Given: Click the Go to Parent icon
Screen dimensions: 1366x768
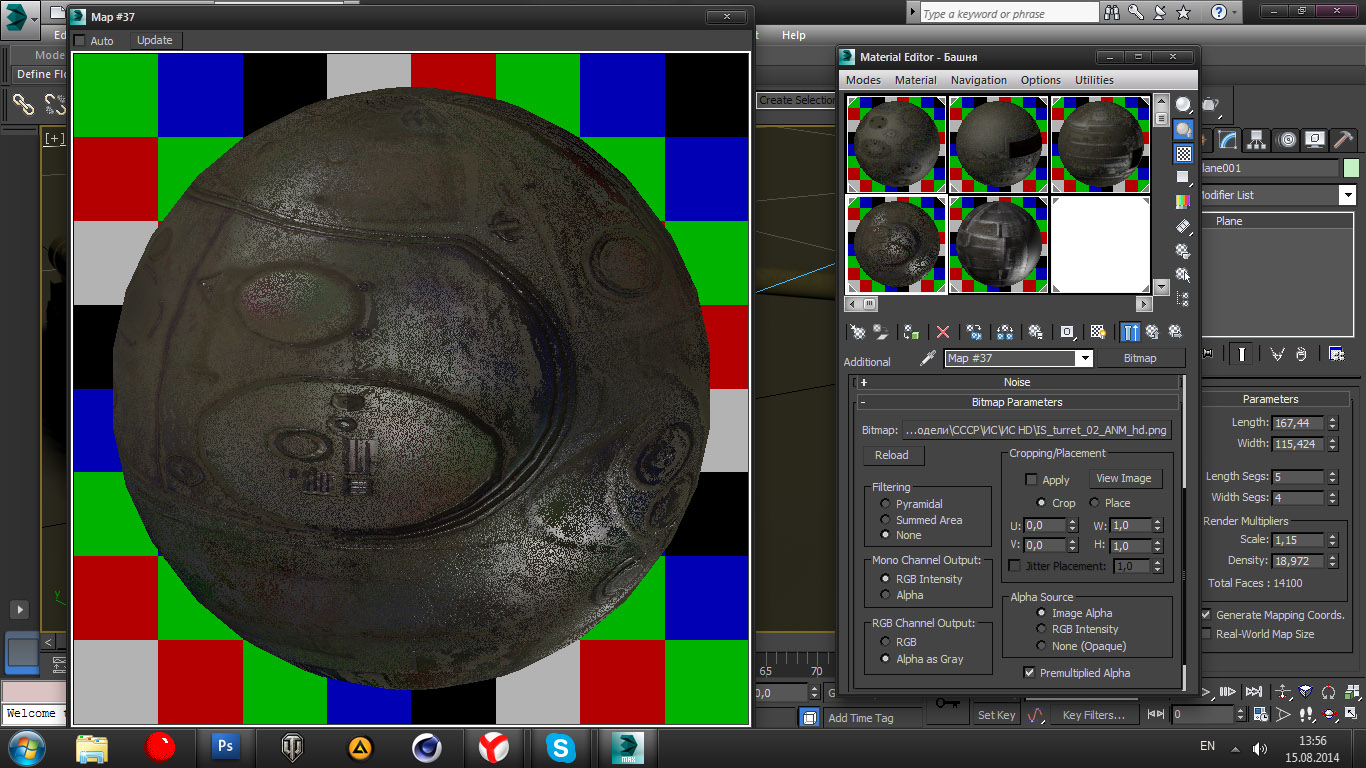Looking at the screenshot, I should 1152,332.
